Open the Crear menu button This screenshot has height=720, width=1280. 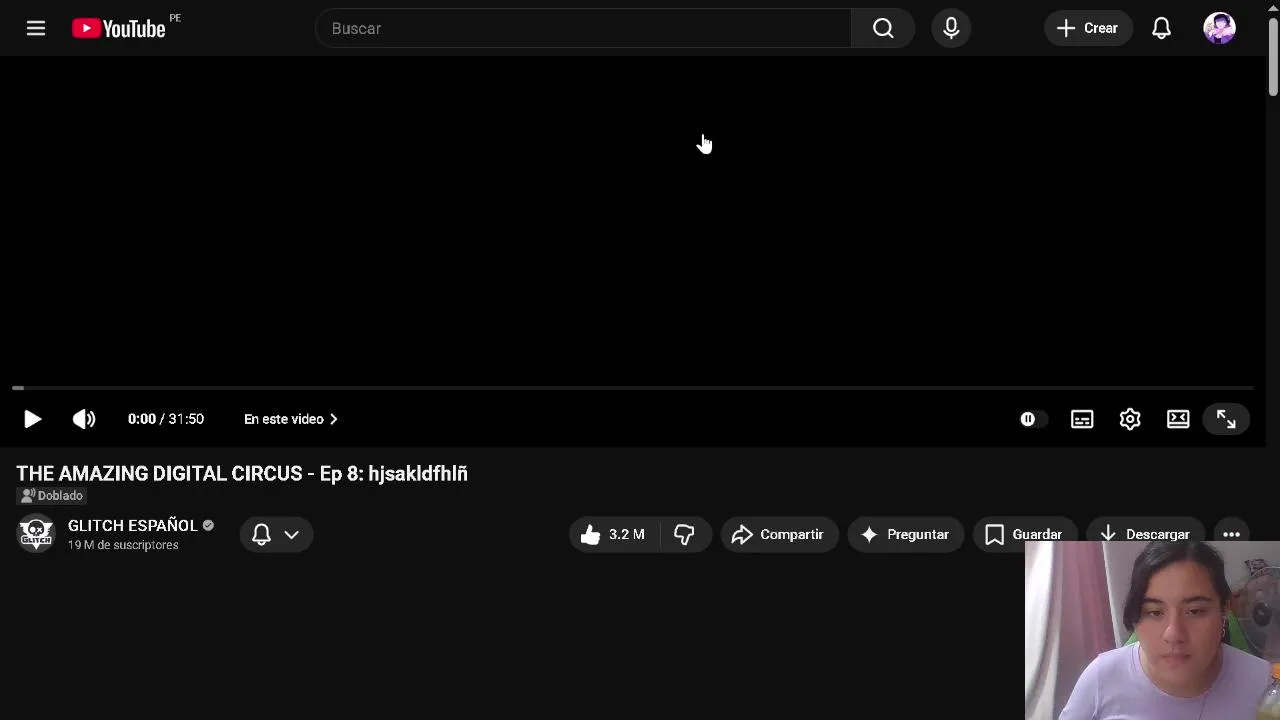pos(1088,28)
